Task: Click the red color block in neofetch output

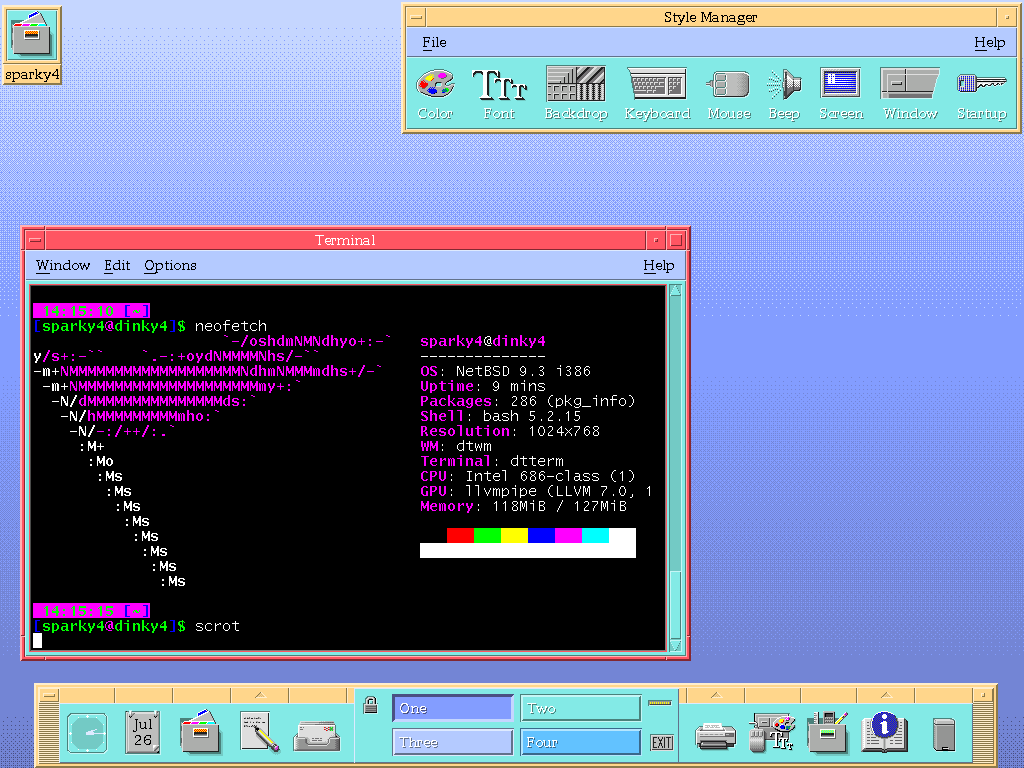Action: point(460,535)
